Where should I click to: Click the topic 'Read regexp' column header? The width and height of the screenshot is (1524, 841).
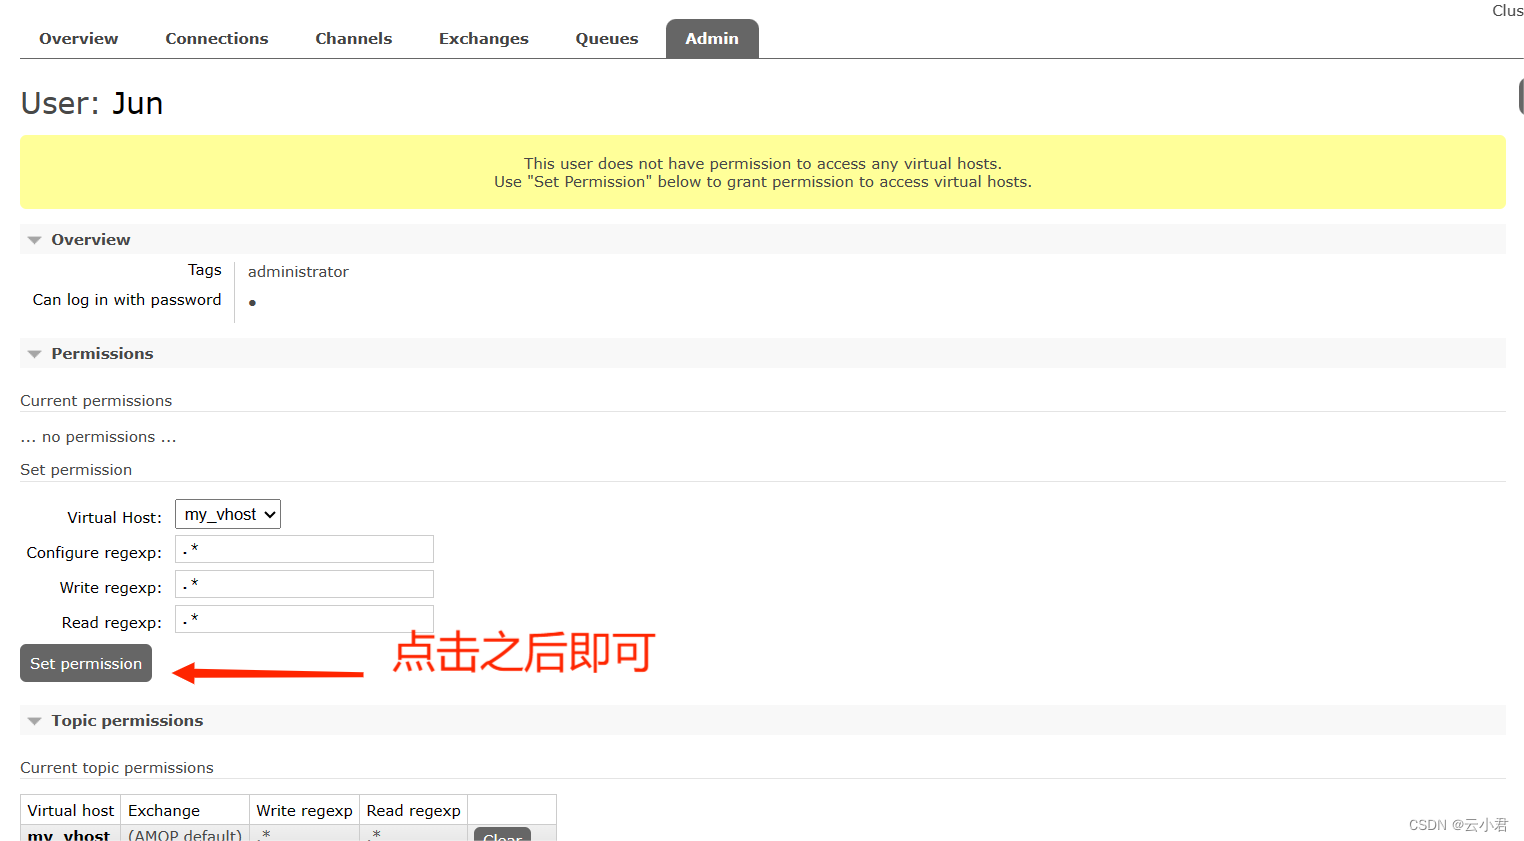point(413,810)
